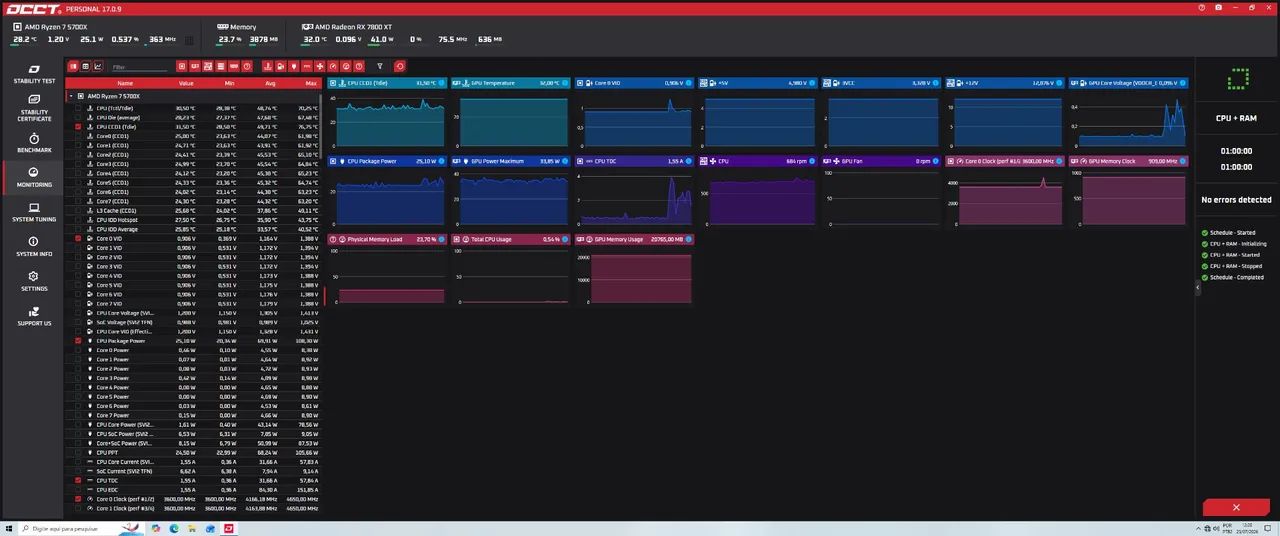Open System Tuning in the sidebar
The height and width of the screenshot is (536, 1280).
pyautogui.click(x=34, y=212)
